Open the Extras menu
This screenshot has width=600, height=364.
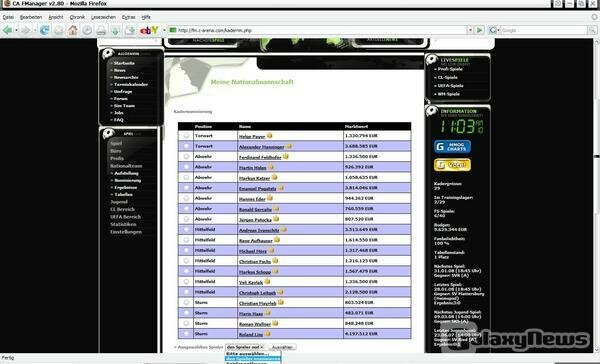pyautogui.click(x=129, y=17)
